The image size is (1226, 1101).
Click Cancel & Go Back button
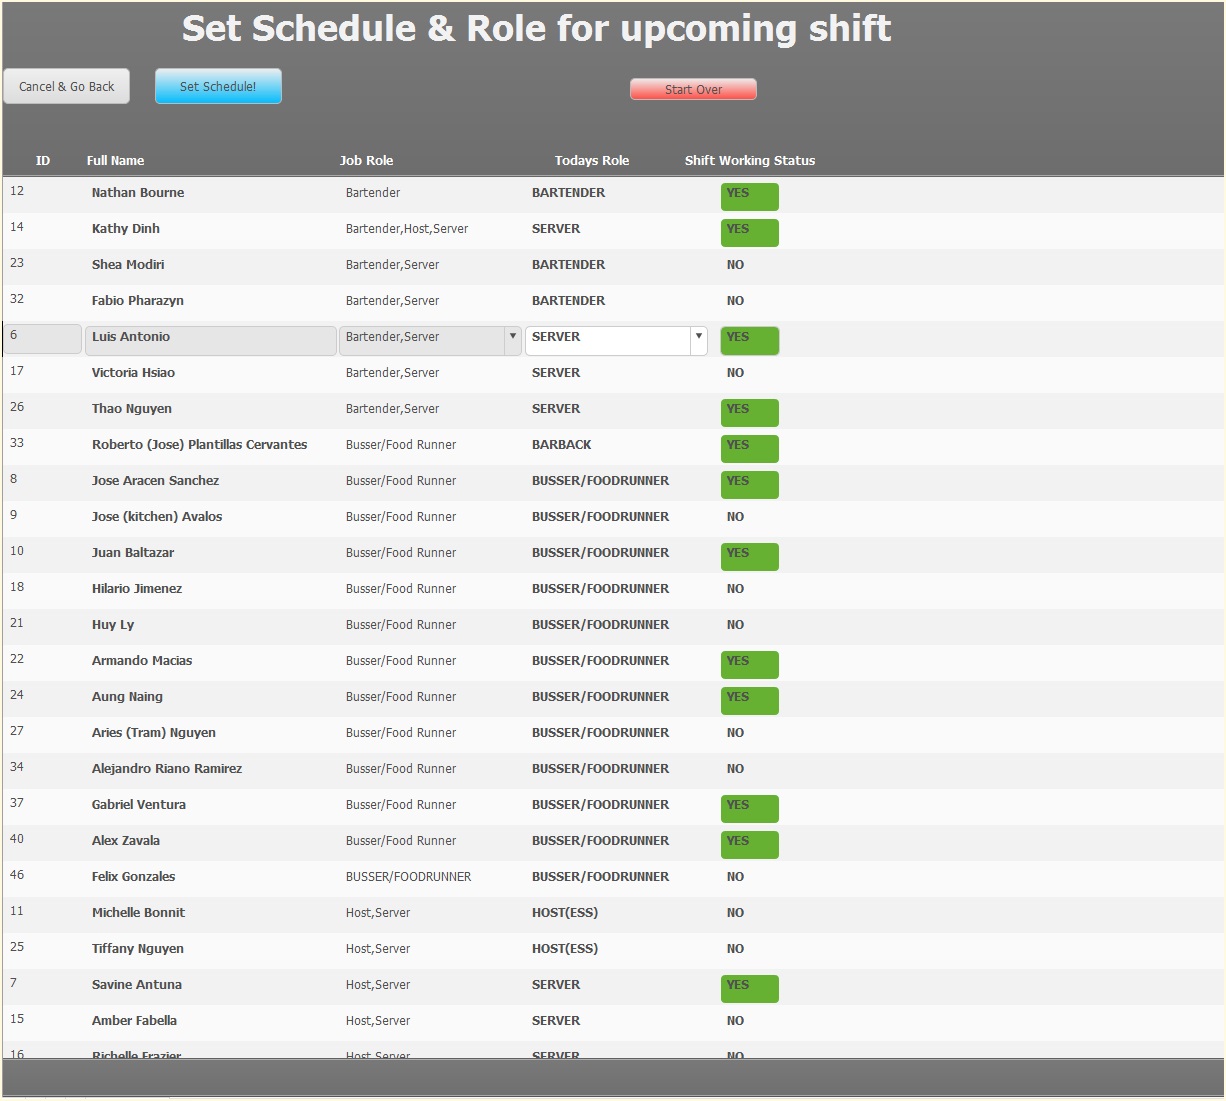(x=67, y=86)
